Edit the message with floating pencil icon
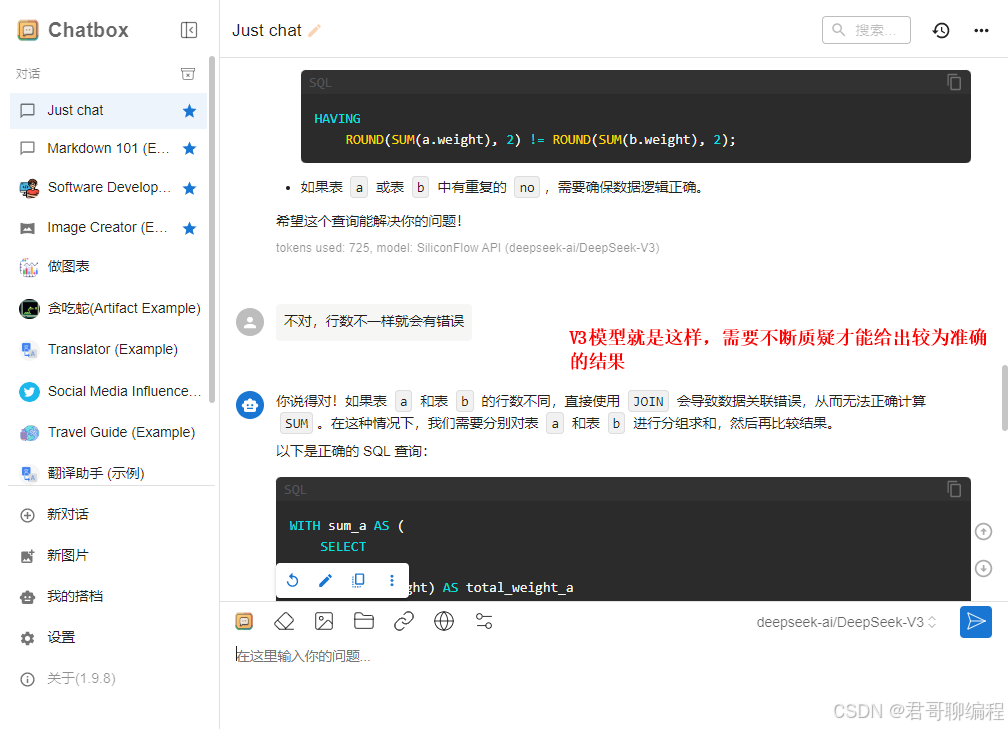Viewport: 1008px width, 729px height. (x=325, y=580)
